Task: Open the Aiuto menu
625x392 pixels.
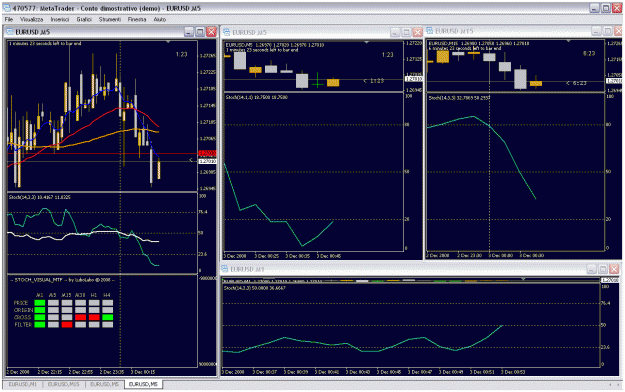Action: (x=160, y=19)
